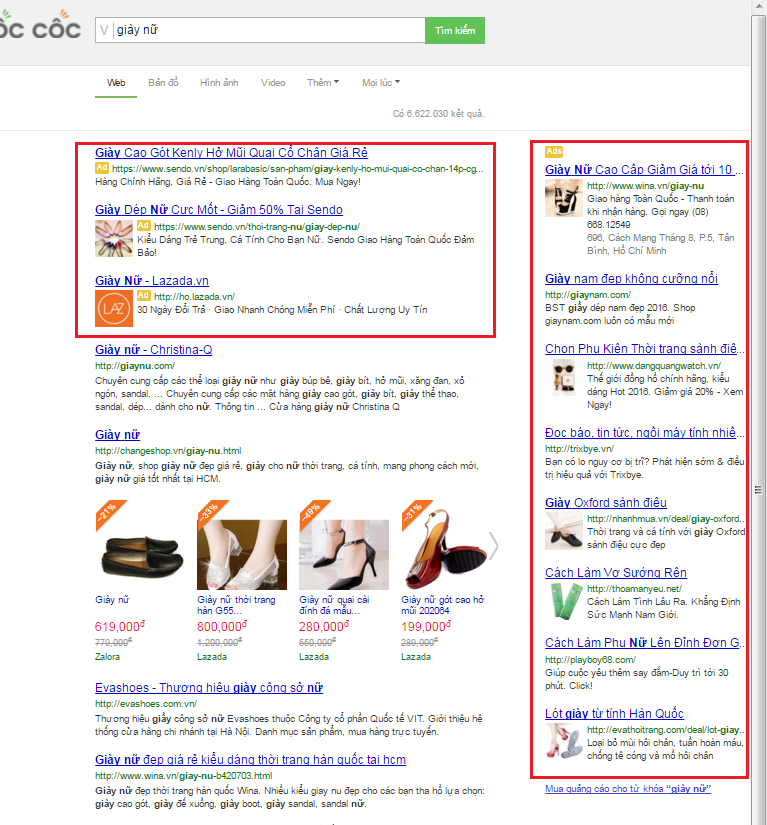Screen dimensions: 767x825
Task: Click the page vertical scrollbar
Action: coord(758,490)
